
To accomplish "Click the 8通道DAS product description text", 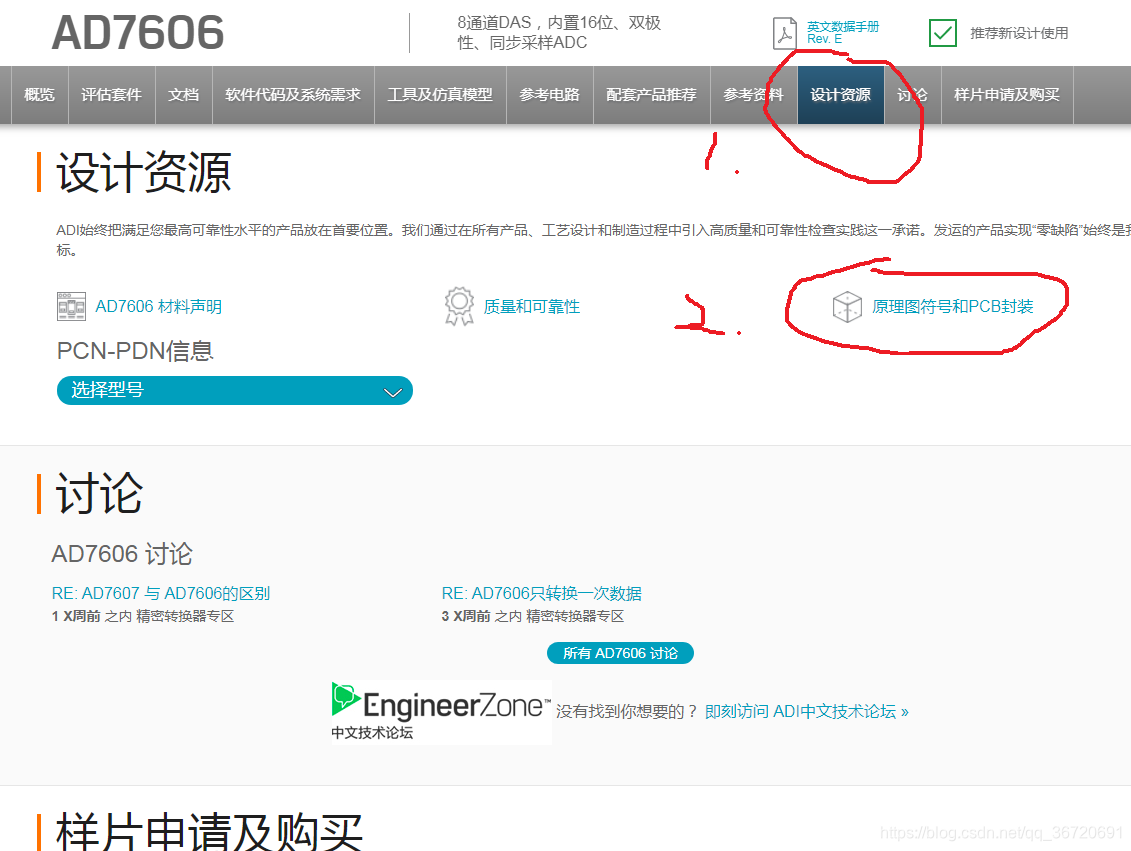I will point(559,32).
